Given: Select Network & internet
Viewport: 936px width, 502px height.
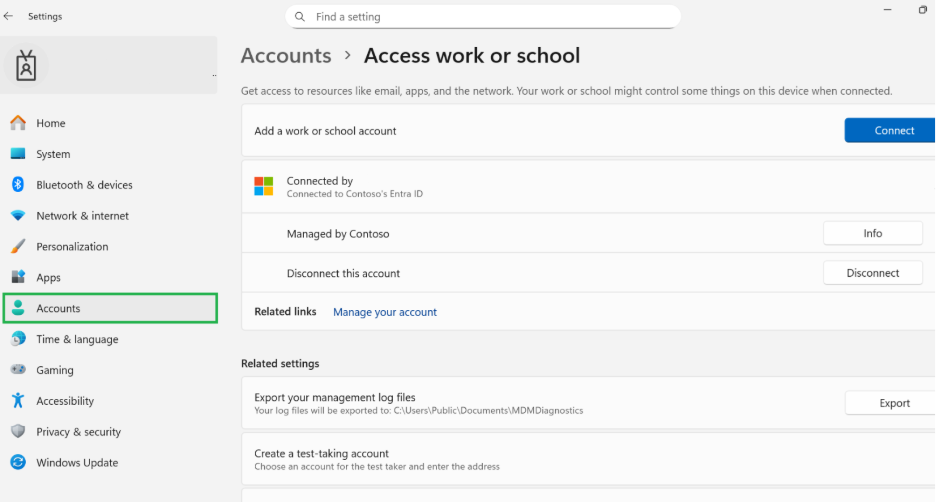Looking at the screenshot, I should pos(110,215).
